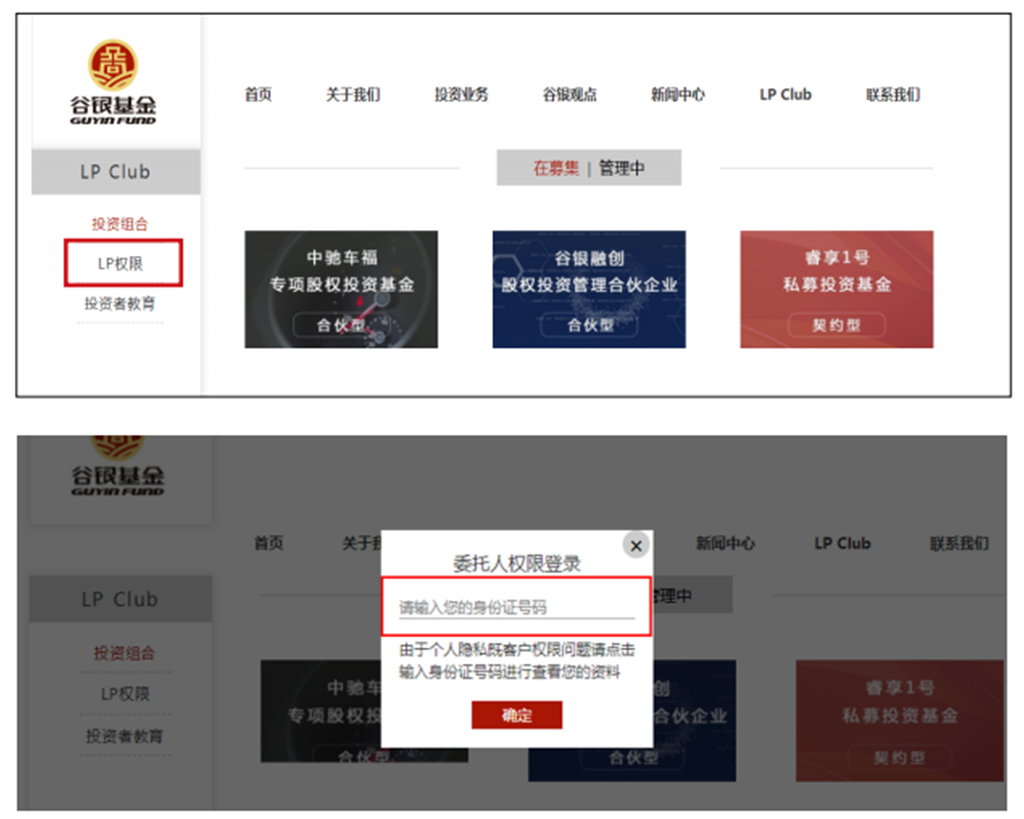This screenshot has width=1024, height=819.
Task: Open the undimmed 中驰车福 专项股权投资基金 card
Action: pyautogui.click(x=341, y=289)
